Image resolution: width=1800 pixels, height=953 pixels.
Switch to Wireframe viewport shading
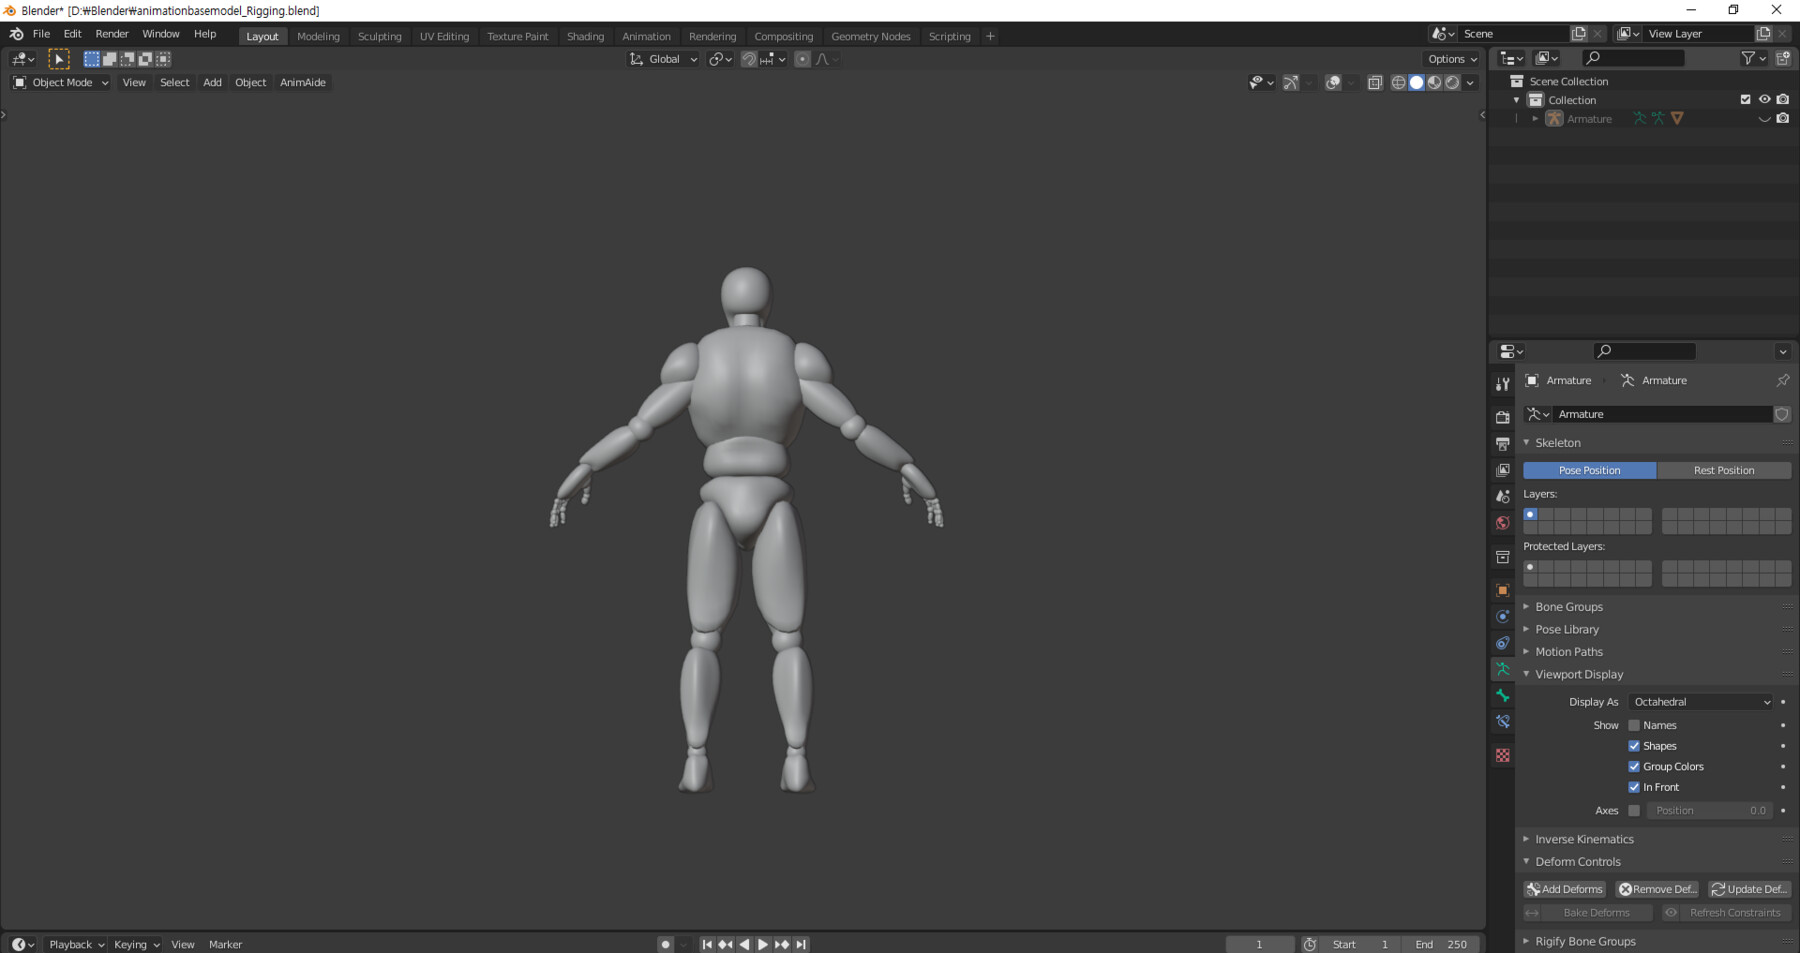click(1398, 83)
